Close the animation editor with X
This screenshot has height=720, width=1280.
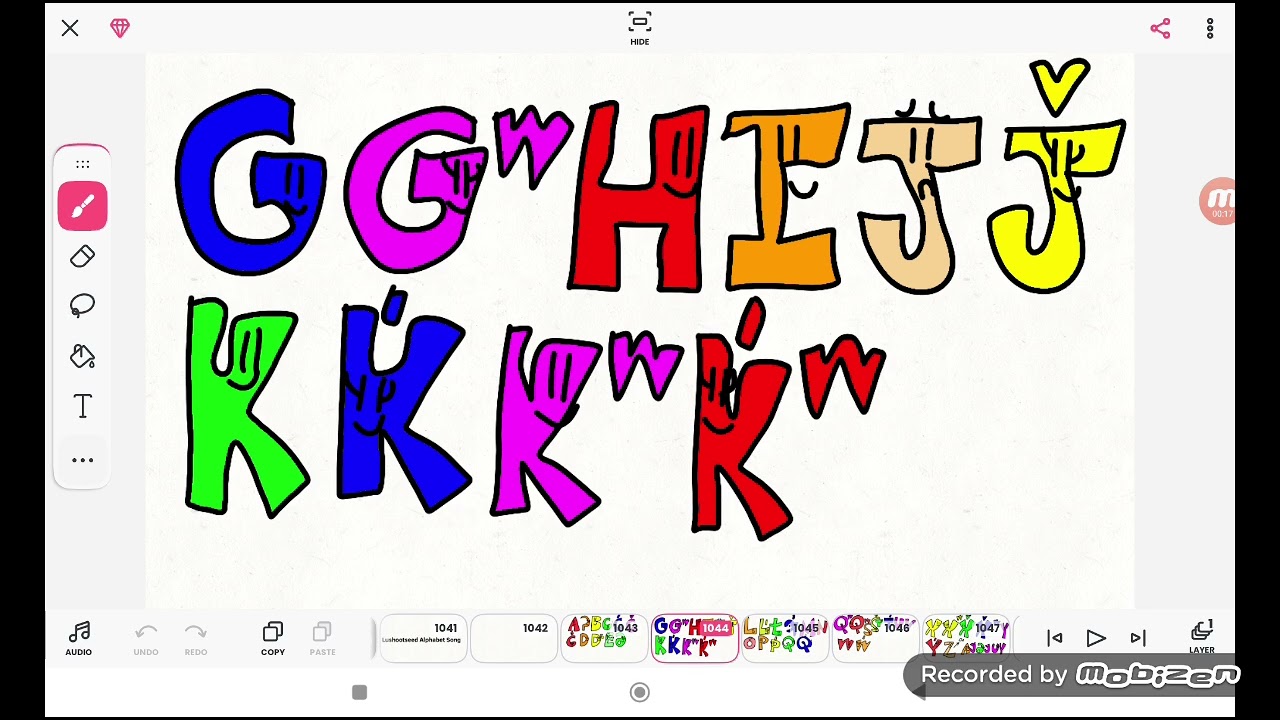(70, 28)
